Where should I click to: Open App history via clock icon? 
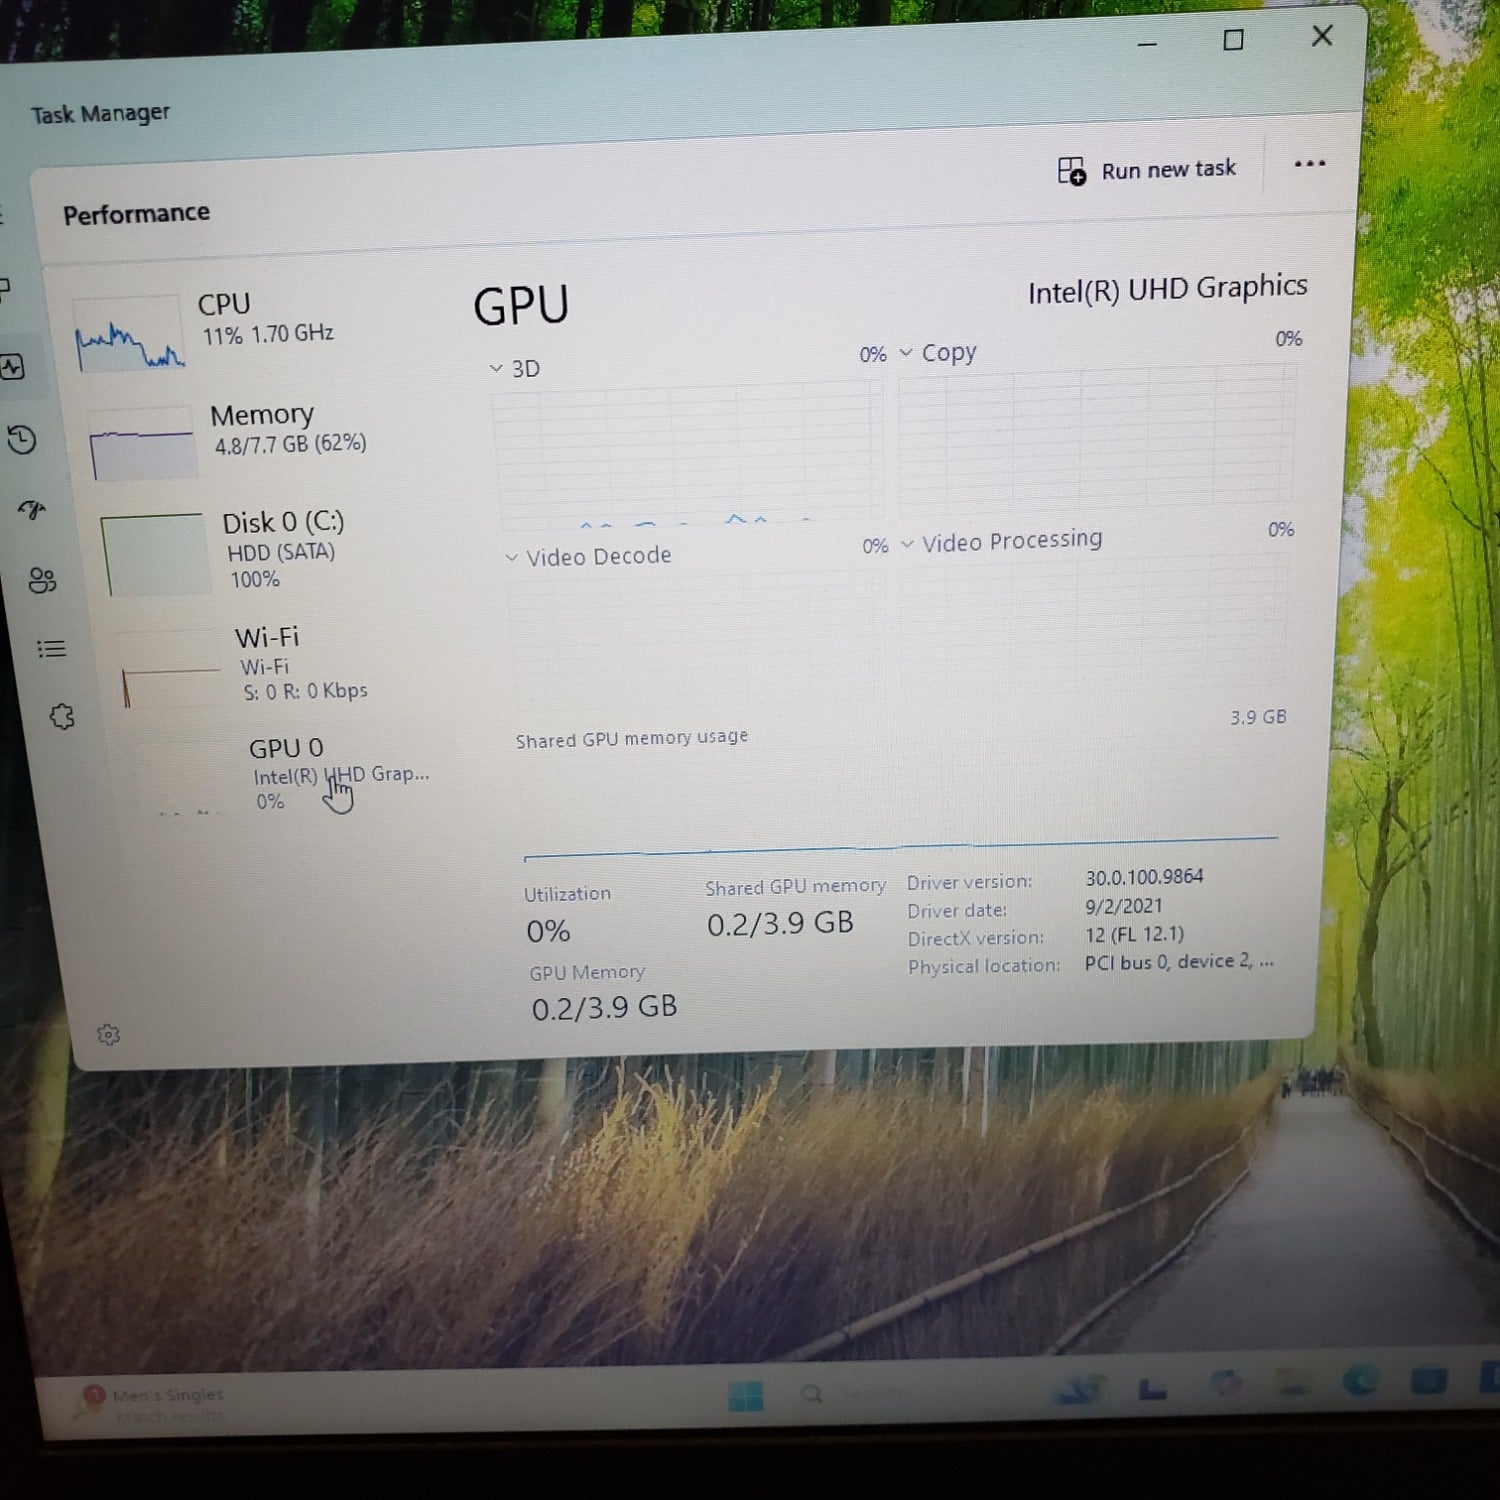click(21, 440)
